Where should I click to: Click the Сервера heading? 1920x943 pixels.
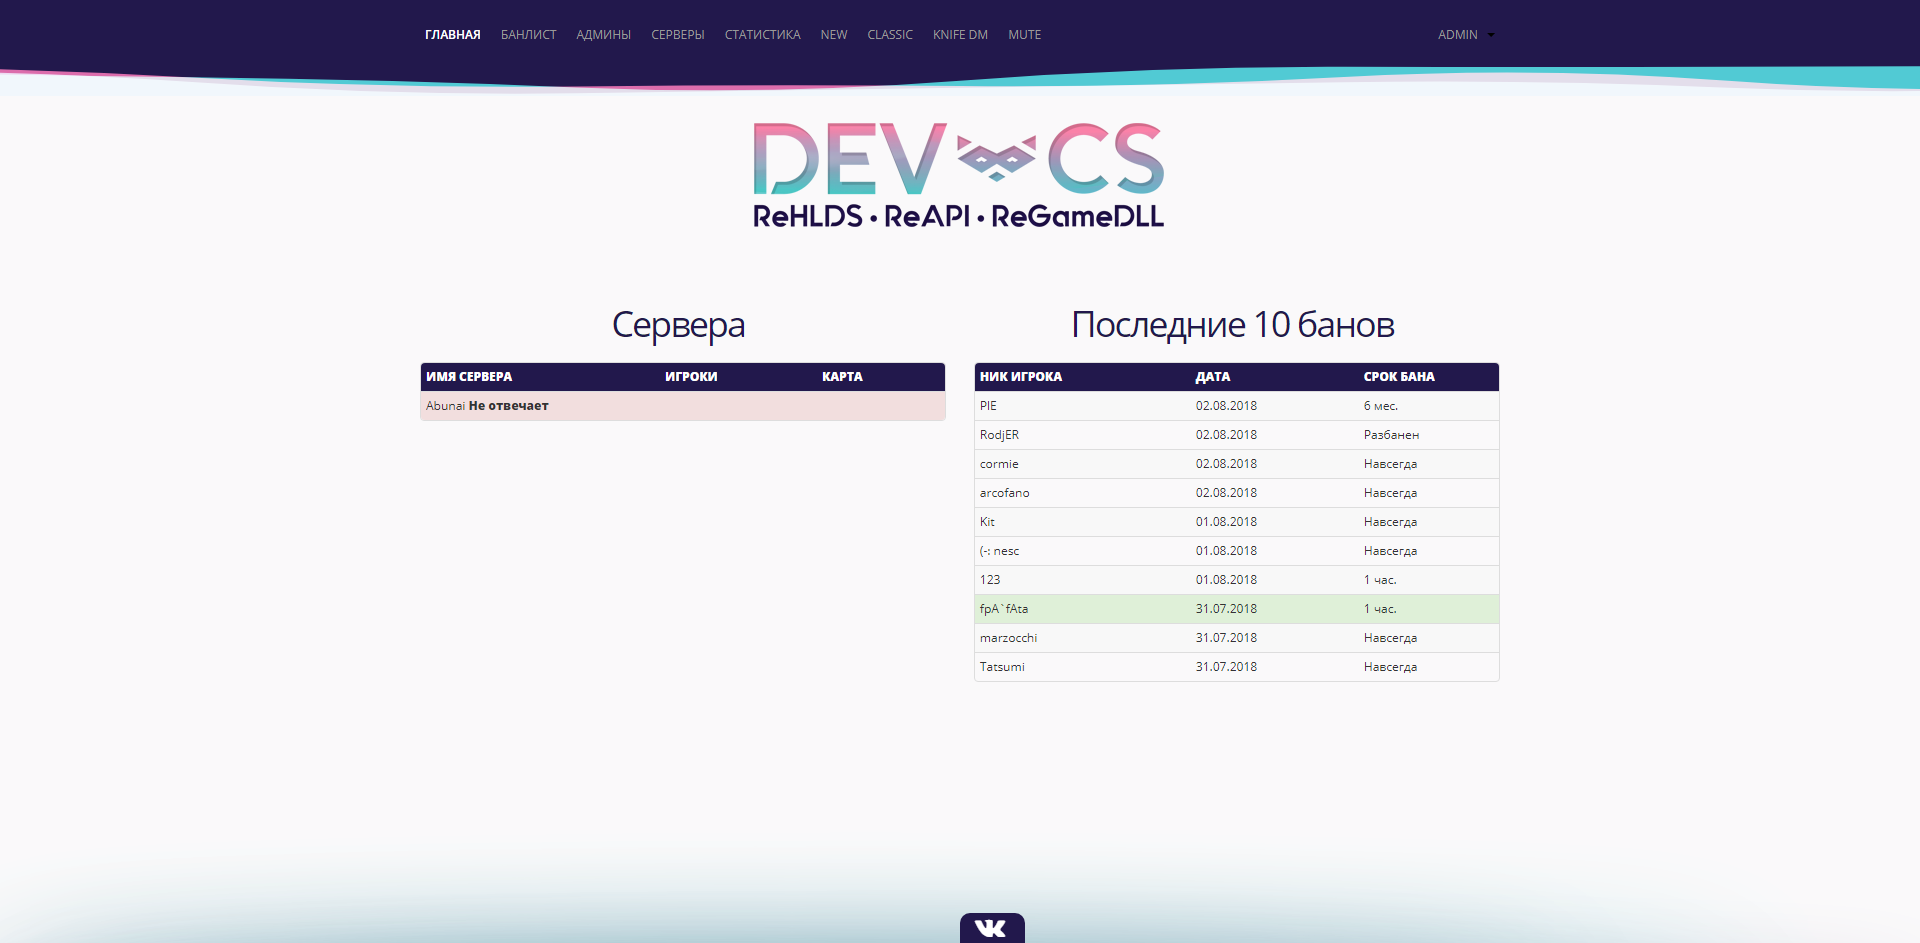tap(678, 326)
